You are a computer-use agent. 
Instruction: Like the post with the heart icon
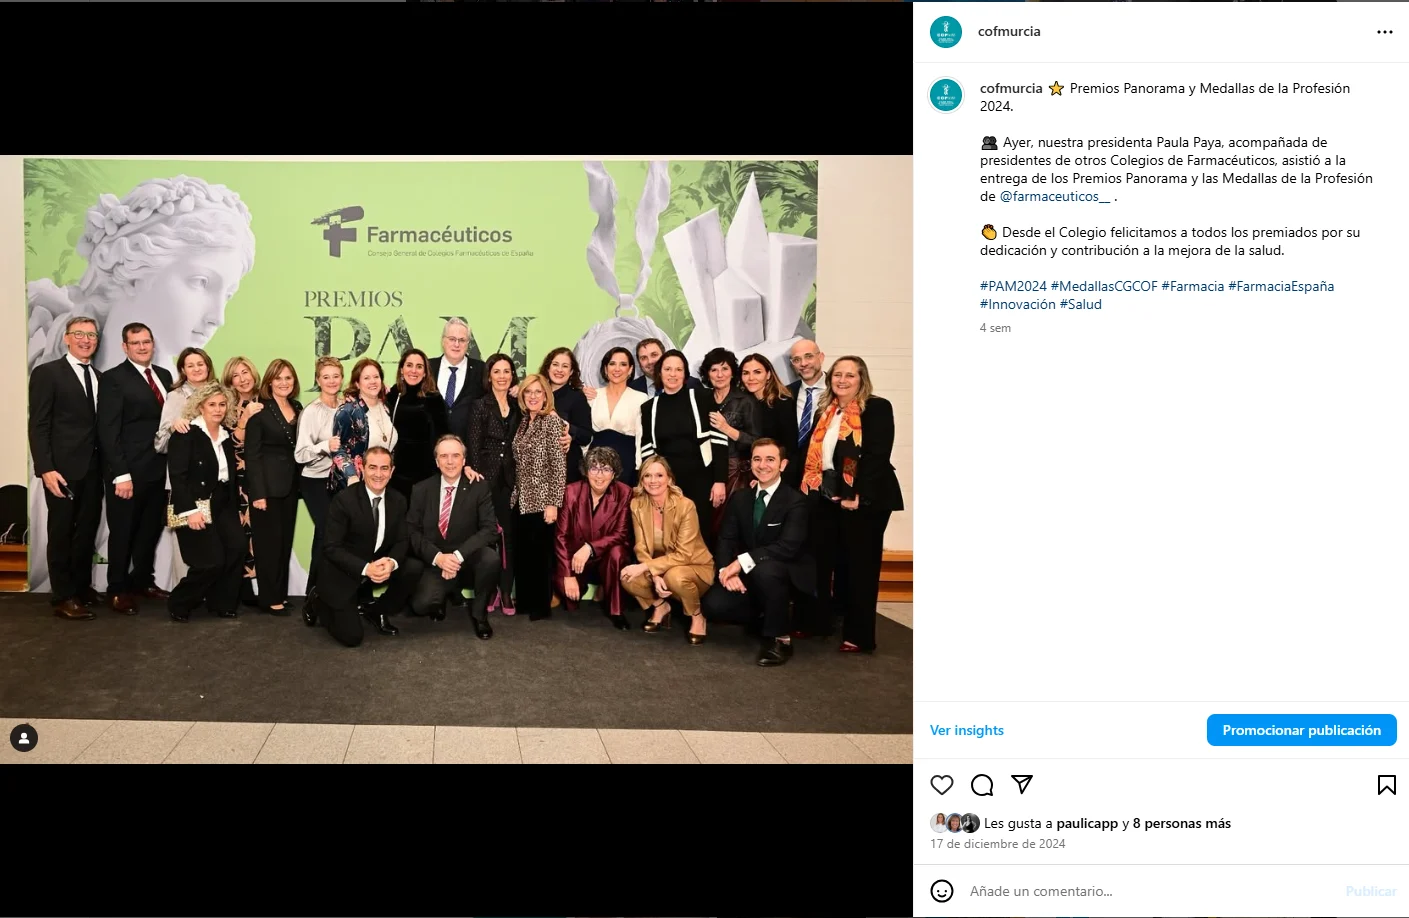pyautogui.click(x=942, y=785)
